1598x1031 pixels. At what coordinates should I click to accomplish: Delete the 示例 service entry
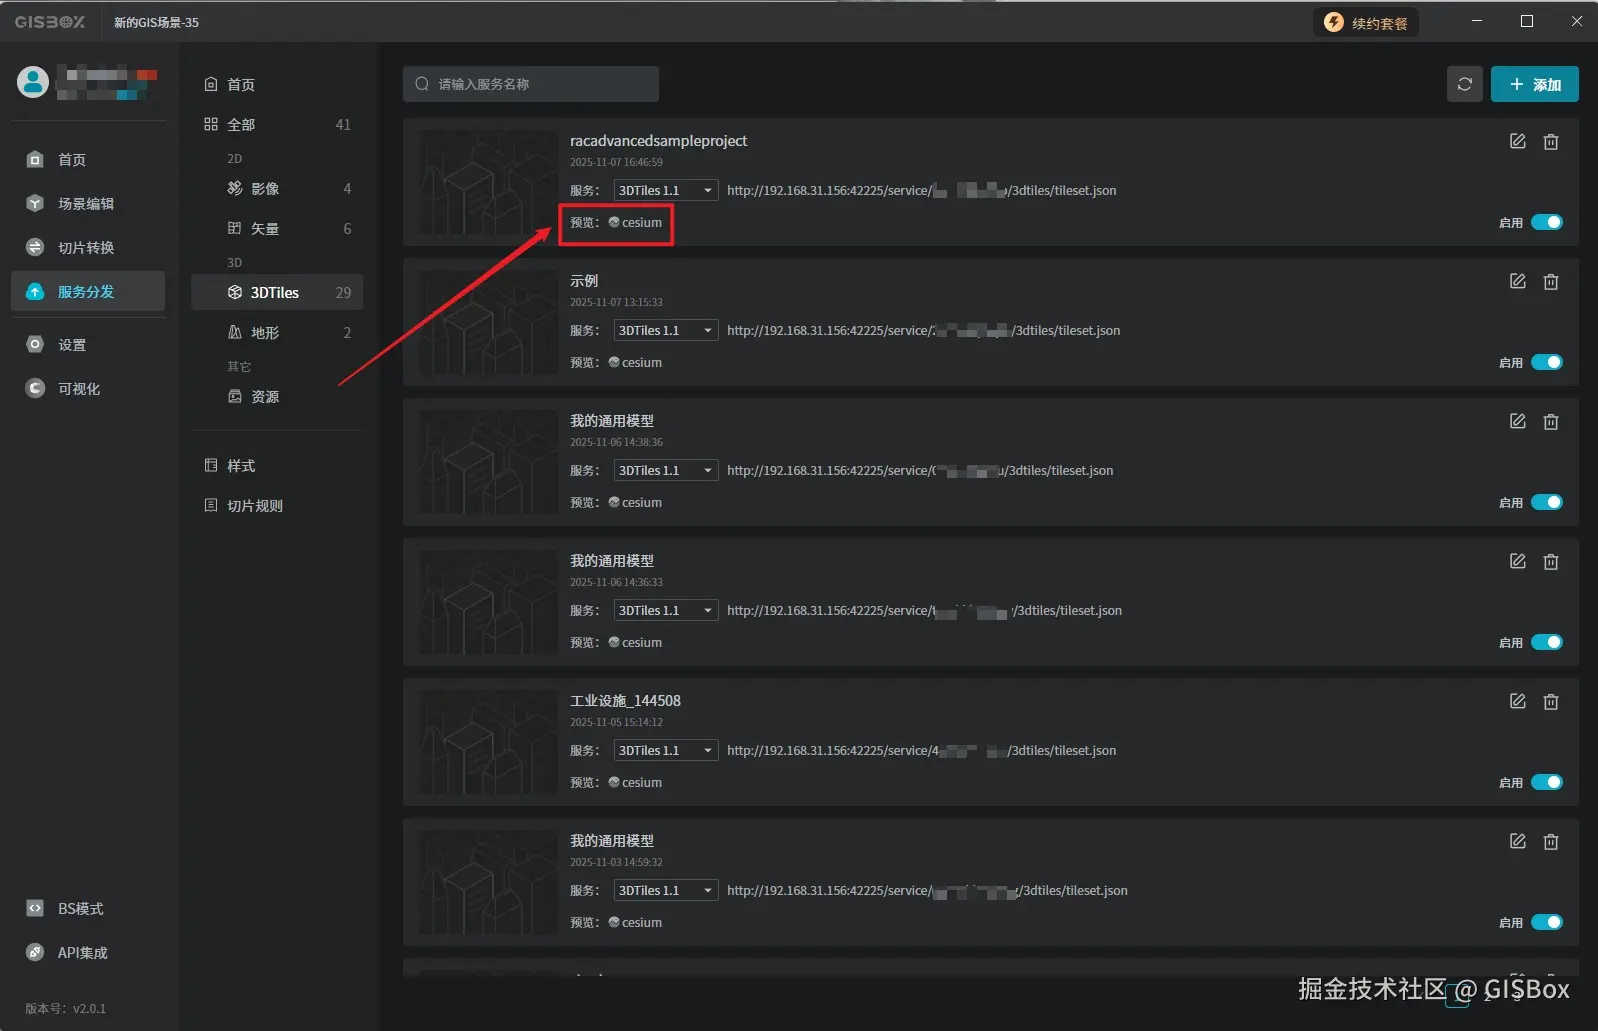(1551, 281)
